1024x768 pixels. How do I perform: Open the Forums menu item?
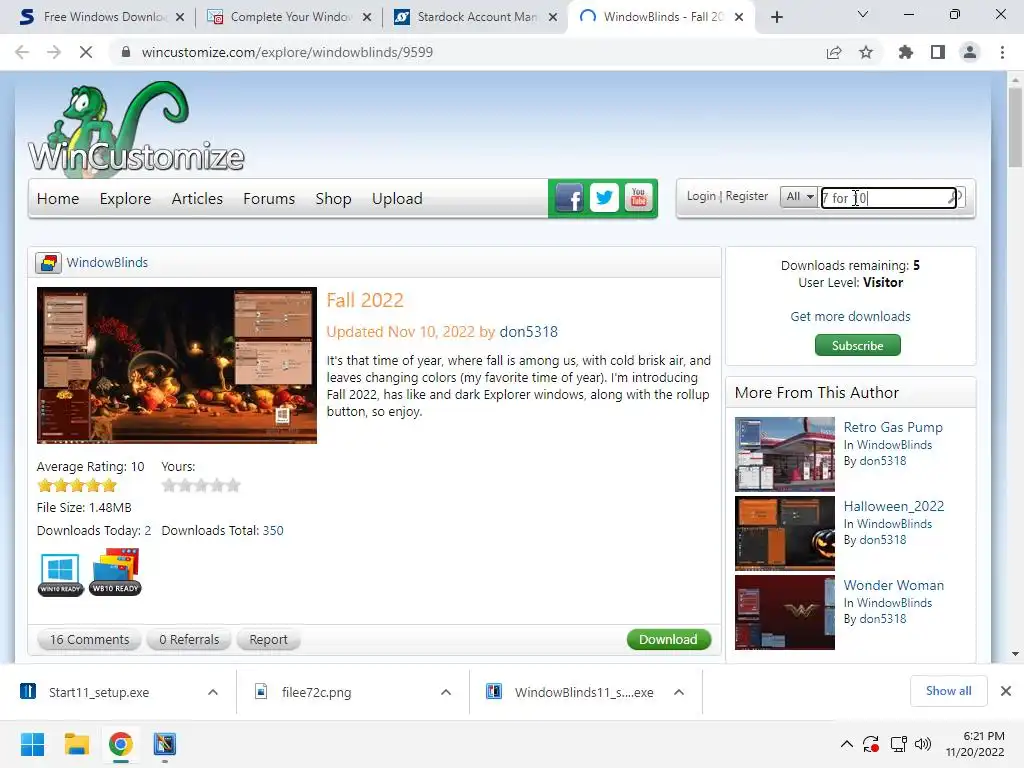pos(269,199)
